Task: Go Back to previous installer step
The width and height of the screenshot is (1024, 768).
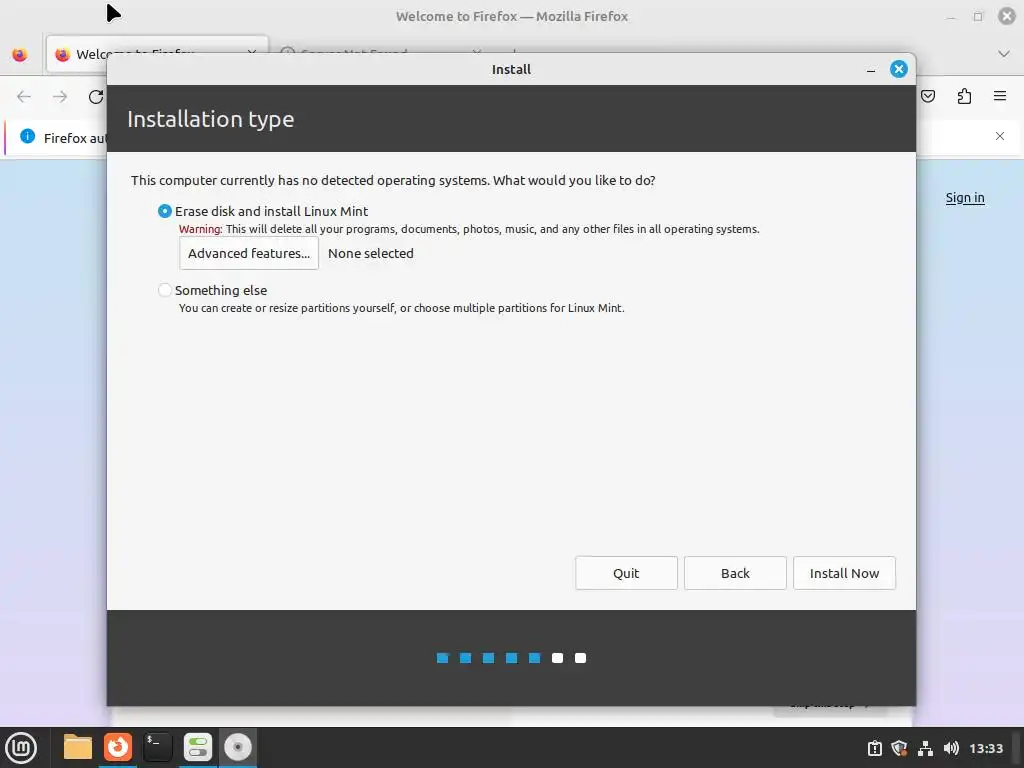Action: click(735, 573)
